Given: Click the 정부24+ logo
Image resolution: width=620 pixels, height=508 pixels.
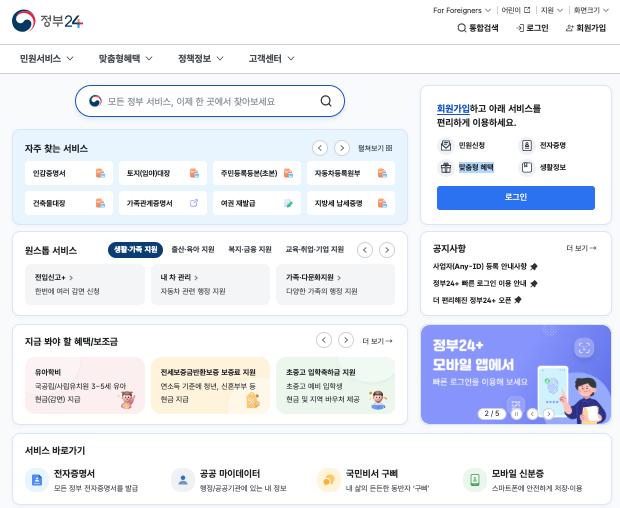Looking at the screenshot, I should [47, 21].
